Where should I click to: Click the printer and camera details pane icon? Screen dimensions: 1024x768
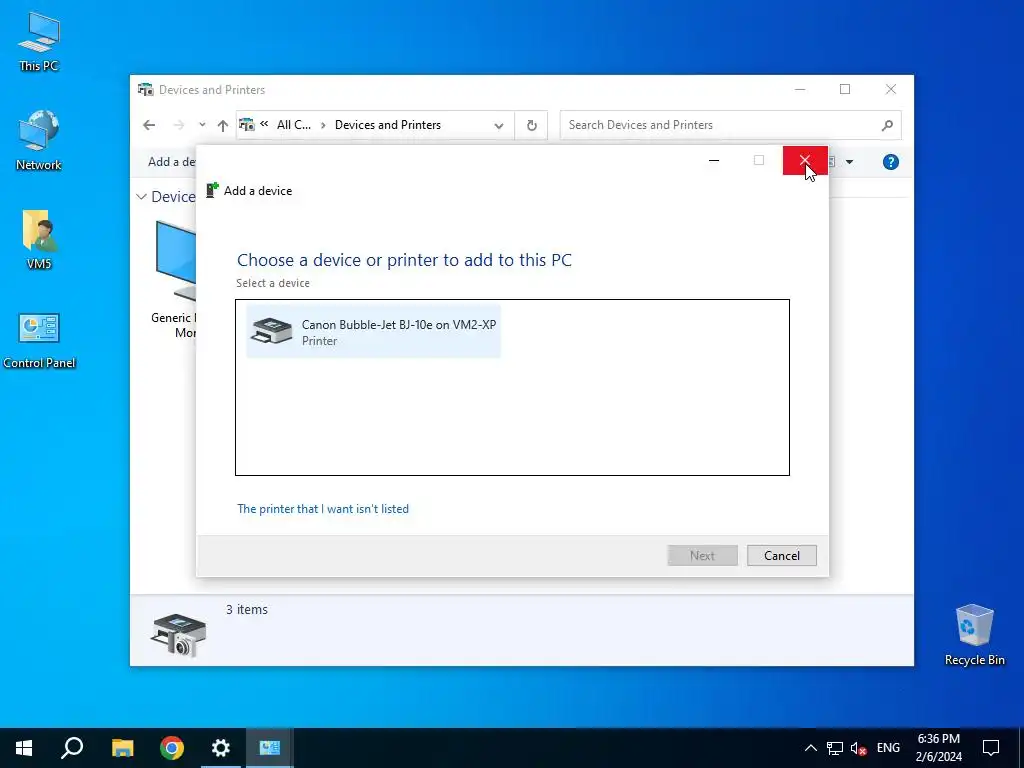point(178,635)
